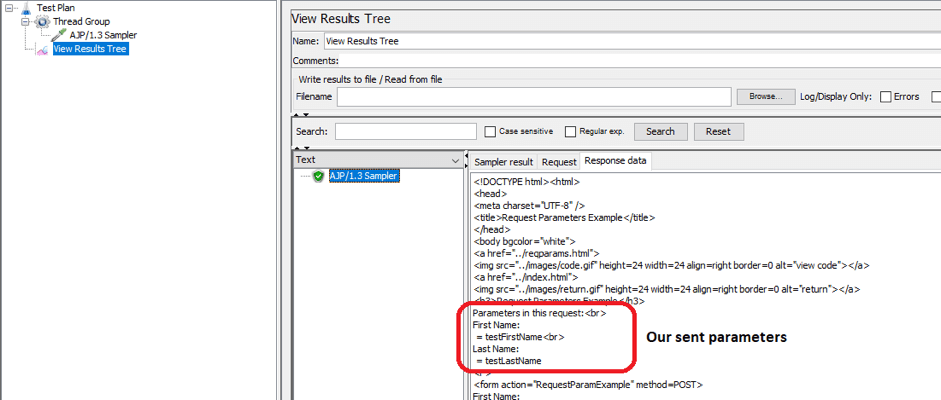This screenshot has height=400, width=941.
Task: Click the View Results Tree graph icon
Action: (x=42, y=48)
